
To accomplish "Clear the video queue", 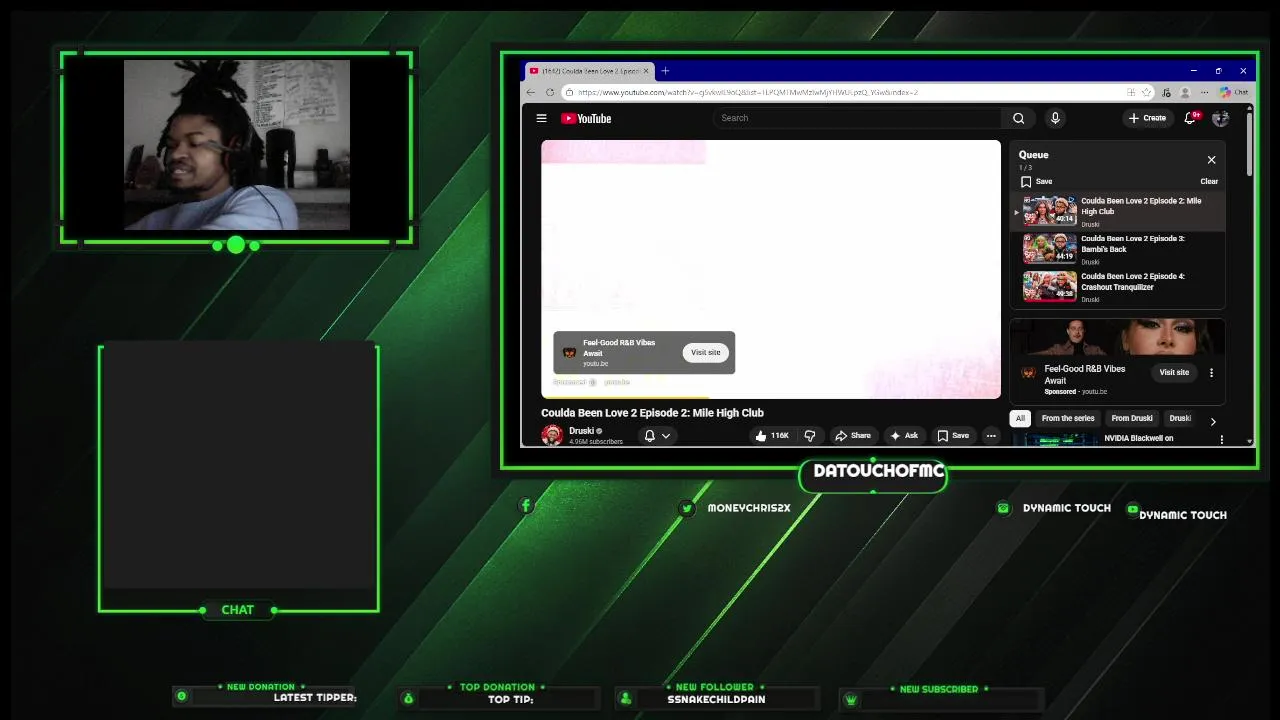I will (x=1209, y=181).
